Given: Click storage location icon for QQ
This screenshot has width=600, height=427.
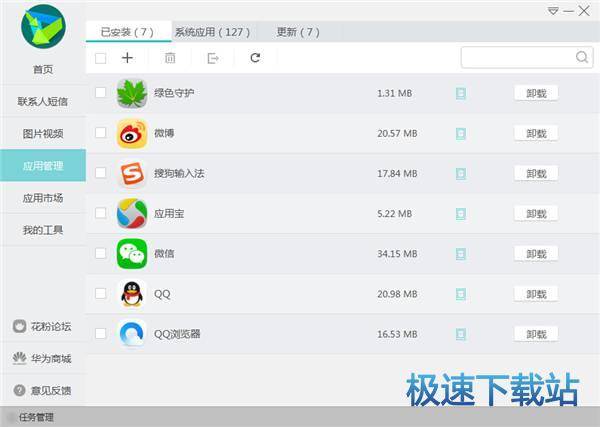Looking at the screenshot, I should [x=461, y=294].
